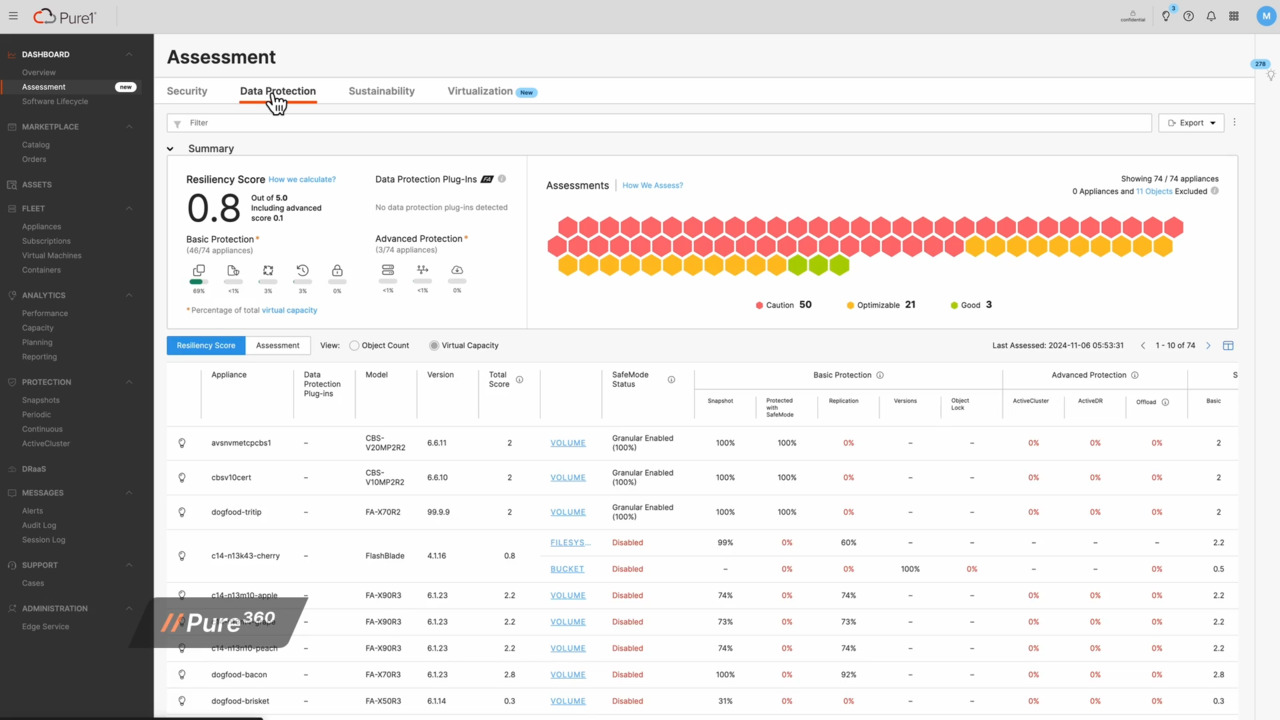The image size is (1280, 720).
Task: Open the notifications bell icon
Action: pos(1211,16)
